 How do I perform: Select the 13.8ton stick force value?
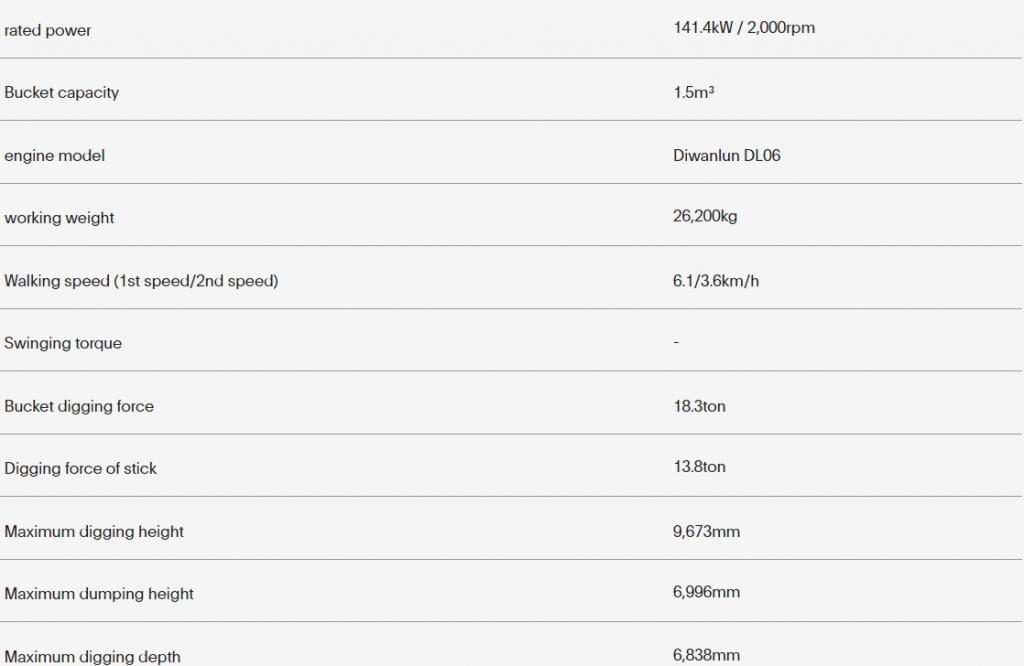click(699, 467)
